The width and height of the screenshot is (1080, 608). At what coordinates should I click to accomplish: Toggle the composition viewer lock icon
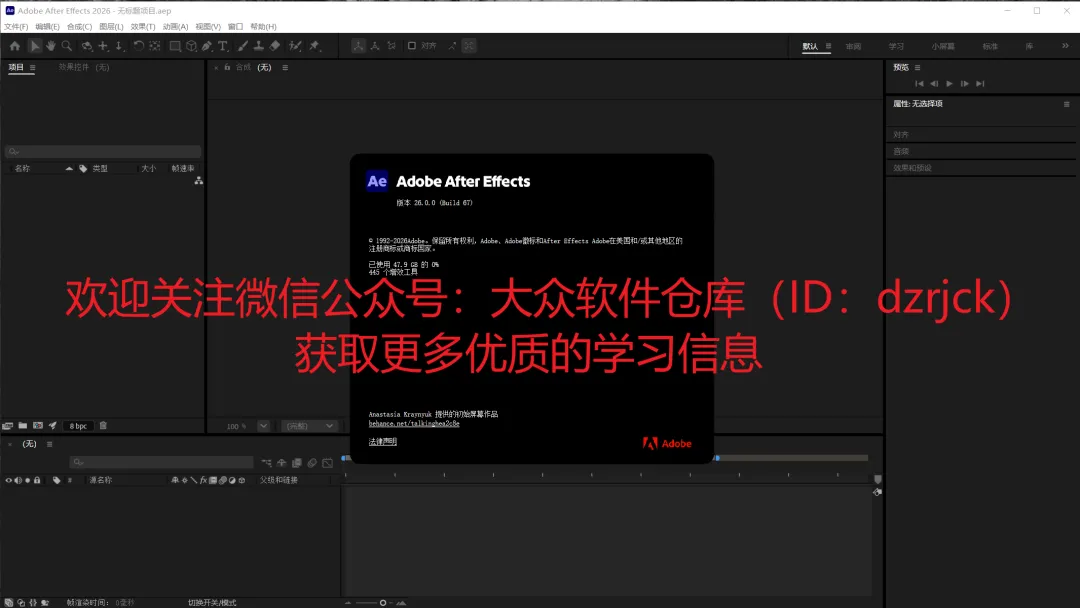pos(227,67)
